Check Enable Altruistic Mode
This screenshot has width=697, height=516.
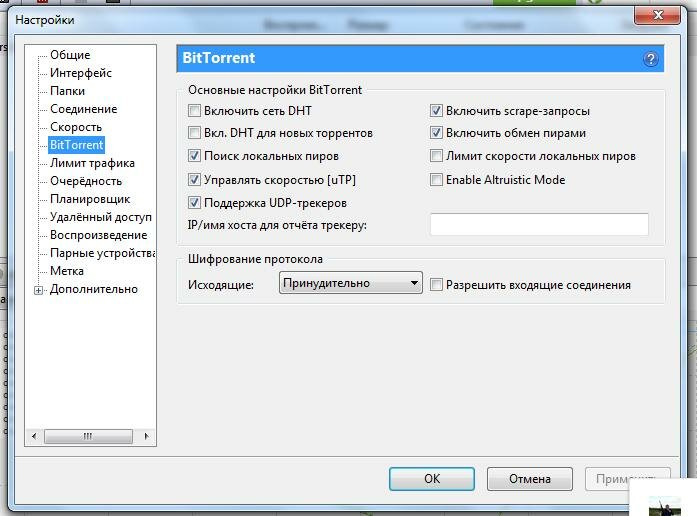(436, 180)
